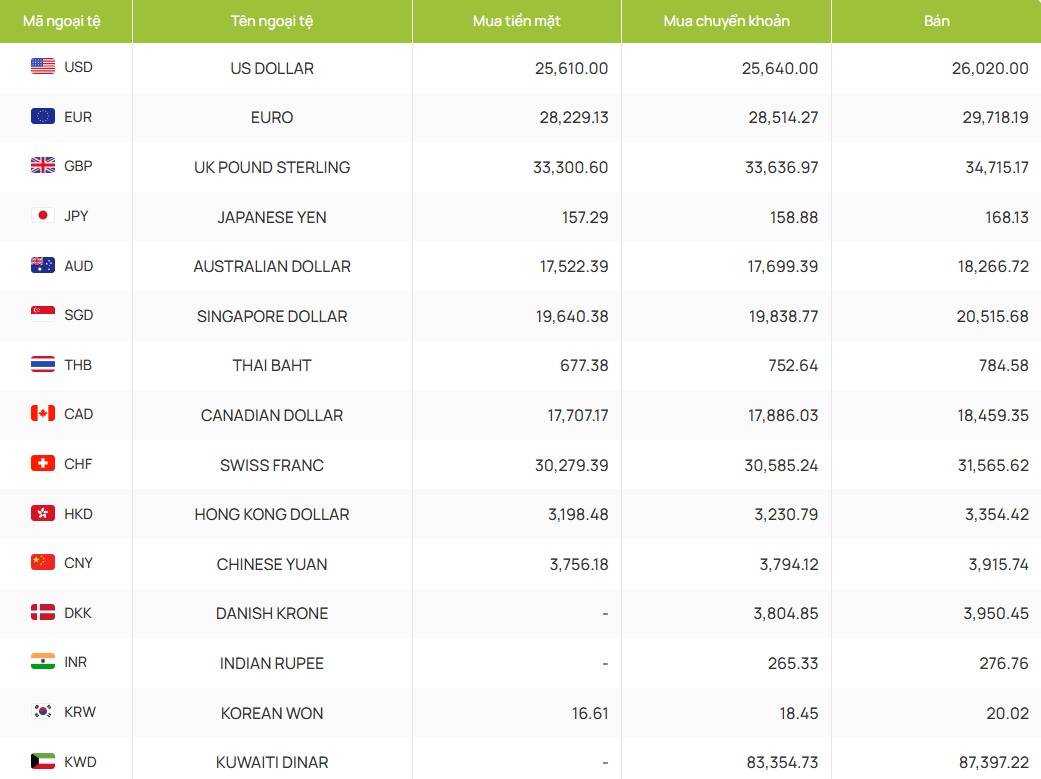The width and height of the screenshot is (1041, 779).
Task: Click the Kuwait flag icon beside KWD
Action: coord(42,761)
